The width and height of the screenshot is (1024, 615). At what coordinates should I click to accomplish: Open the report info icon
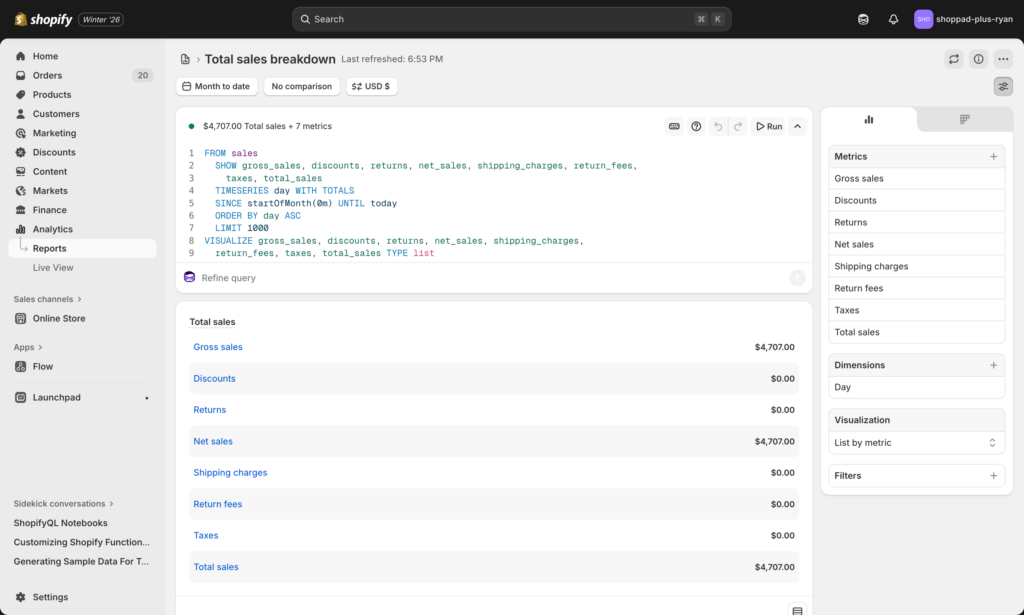click(979, 59)
